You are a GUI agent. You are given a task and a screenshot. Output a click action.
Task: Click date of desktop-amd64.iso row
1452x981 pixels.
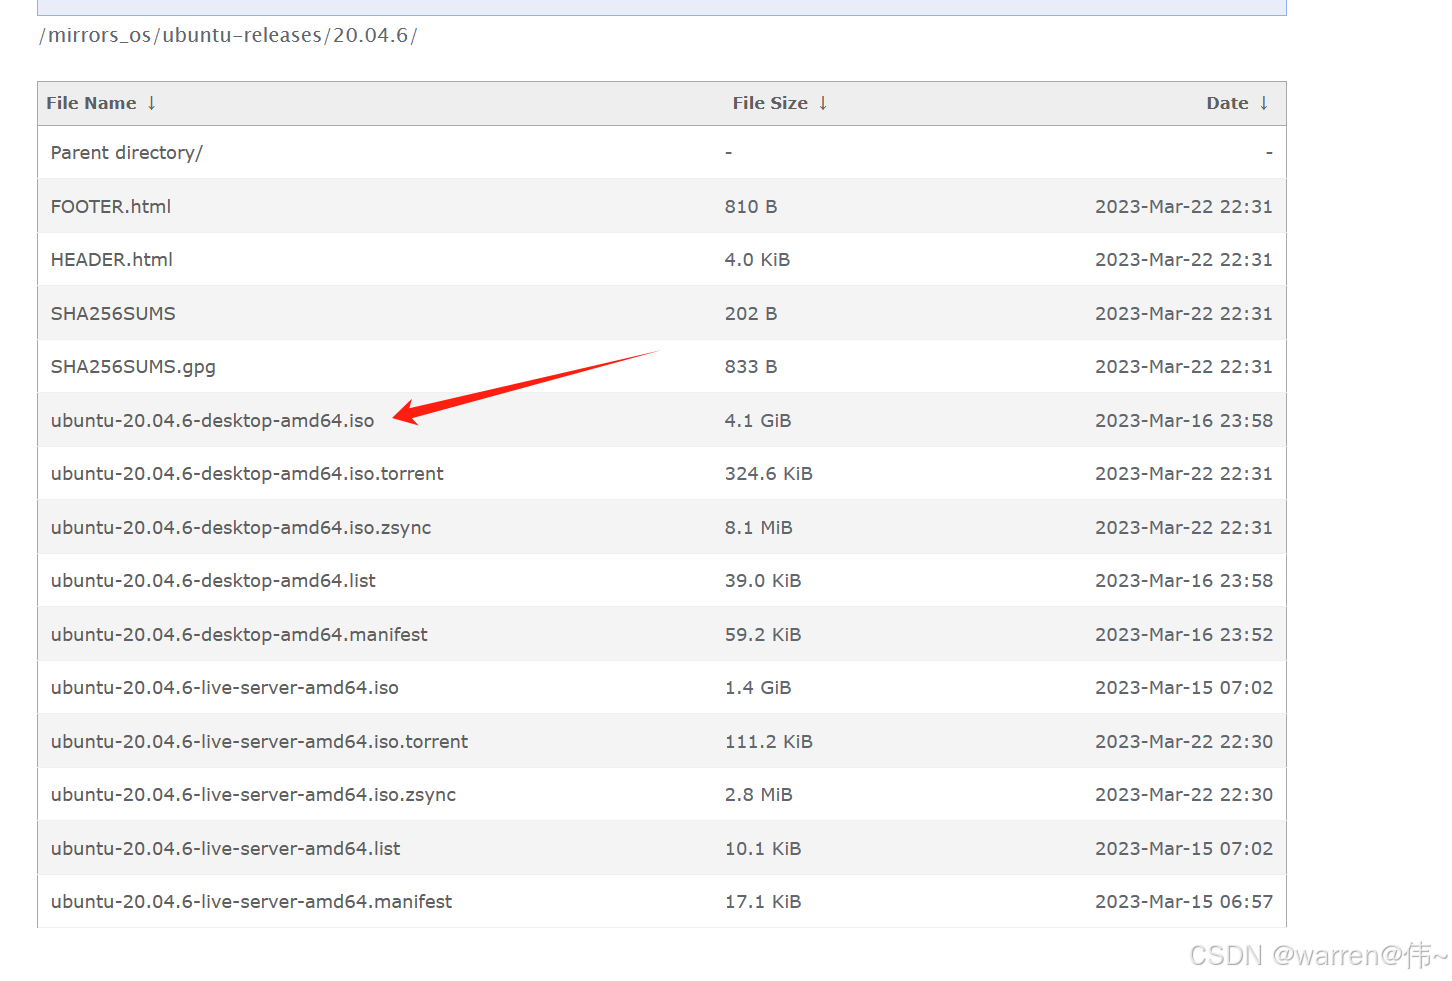coord(1184,421)
